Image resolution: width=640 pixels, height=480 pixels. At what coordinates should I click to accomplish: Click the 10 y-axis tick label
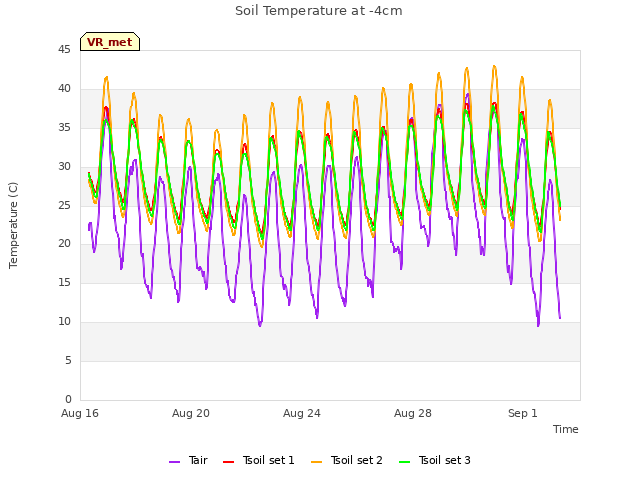(64, 322)
